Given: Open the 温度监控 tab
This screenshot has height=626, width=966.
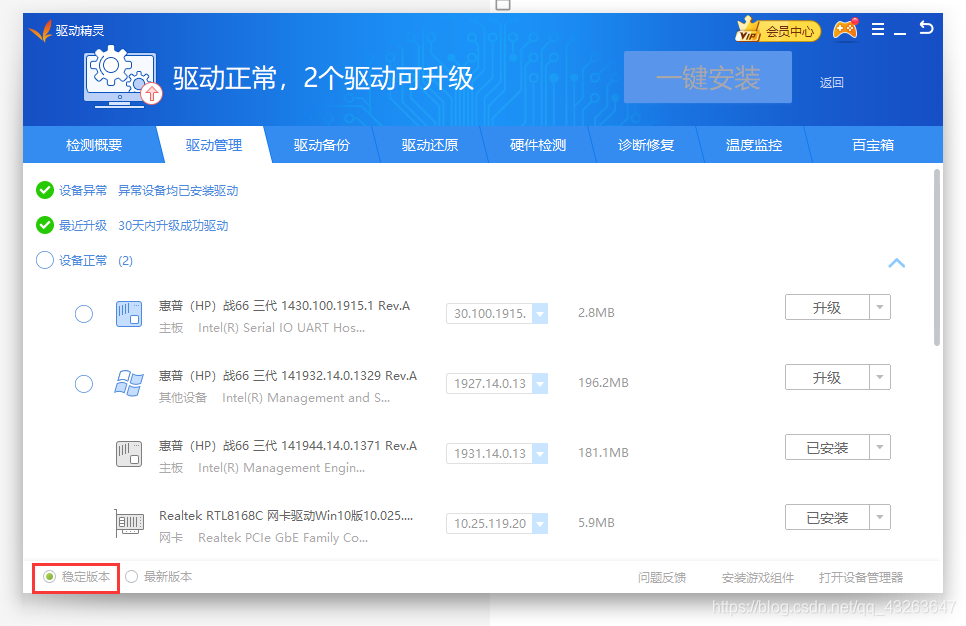Looking at the screenshot, I should [754, 145].
